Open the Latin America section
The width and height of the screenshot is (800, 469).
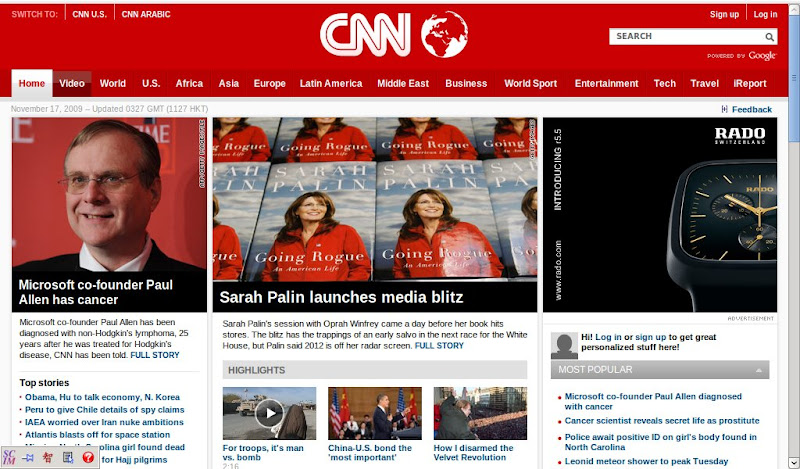pyautogui.click(x=331, y=83)
